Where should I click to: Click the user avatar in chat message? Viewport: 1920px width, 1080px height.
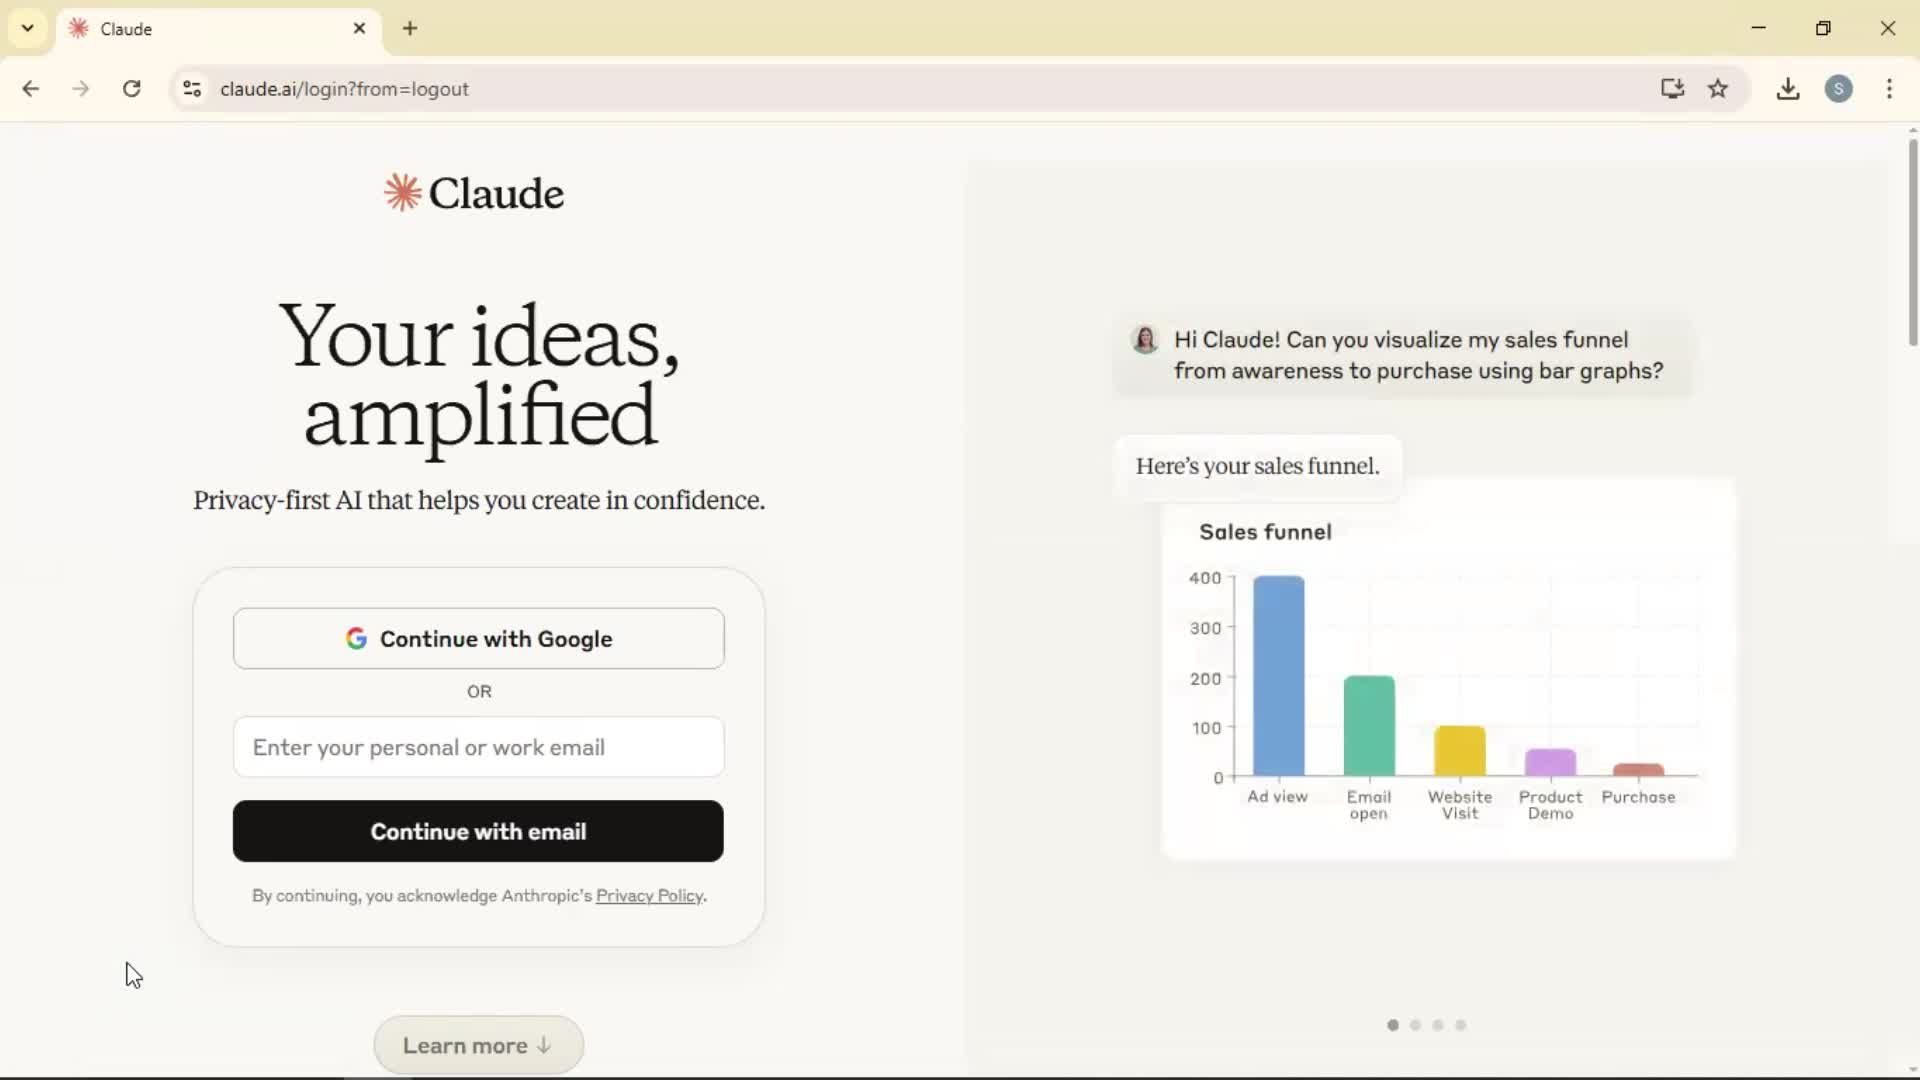[x=1145, y=340]
